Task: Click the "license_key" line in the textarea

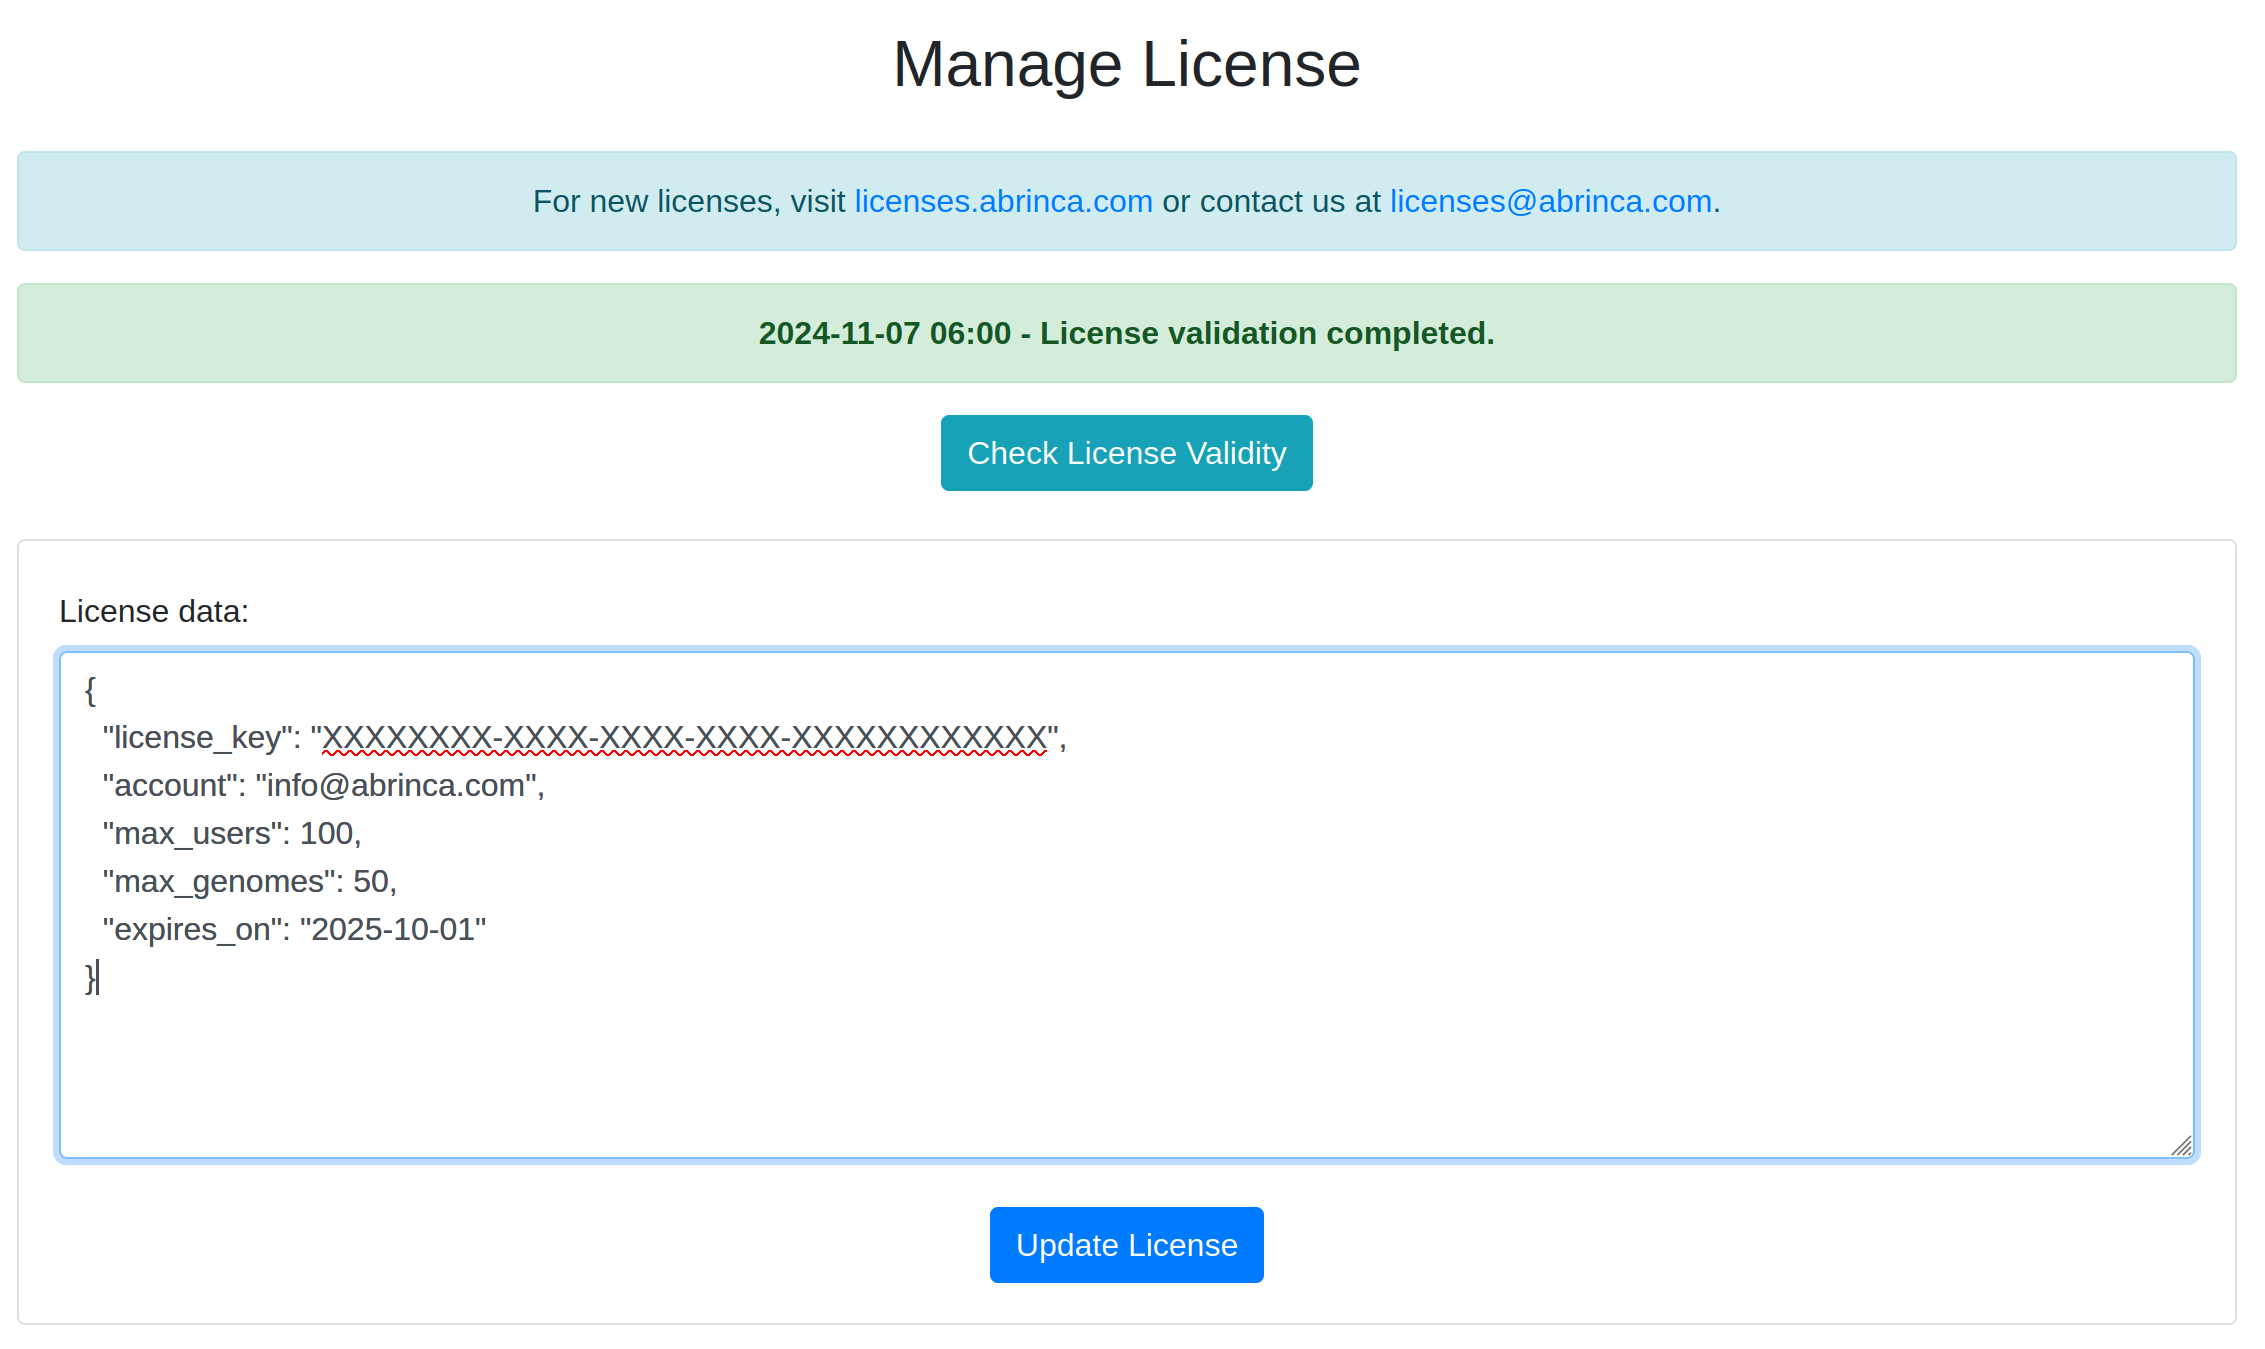Action: point(584,738)
